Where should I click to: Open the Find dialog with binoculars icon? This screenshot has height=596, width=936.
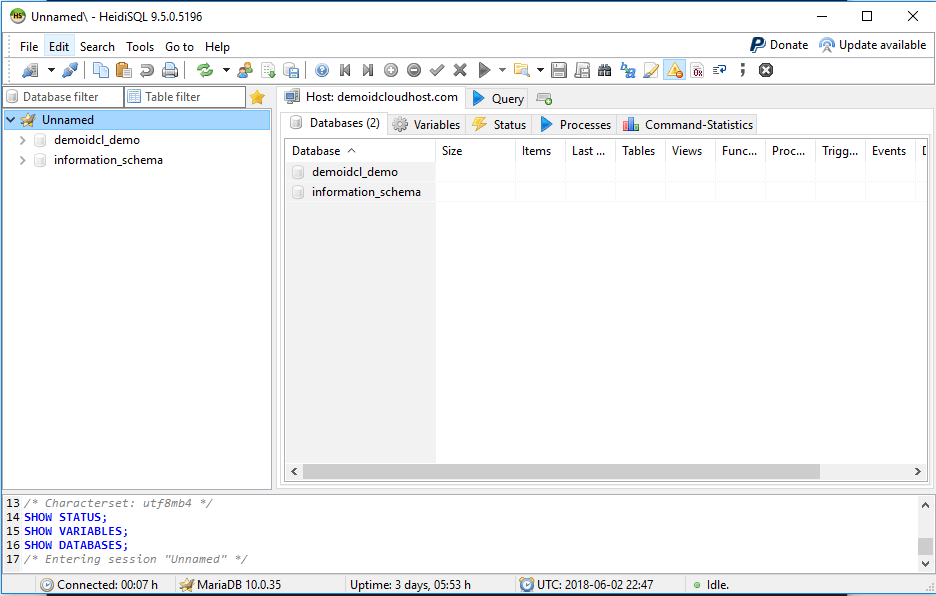point(606,70)
